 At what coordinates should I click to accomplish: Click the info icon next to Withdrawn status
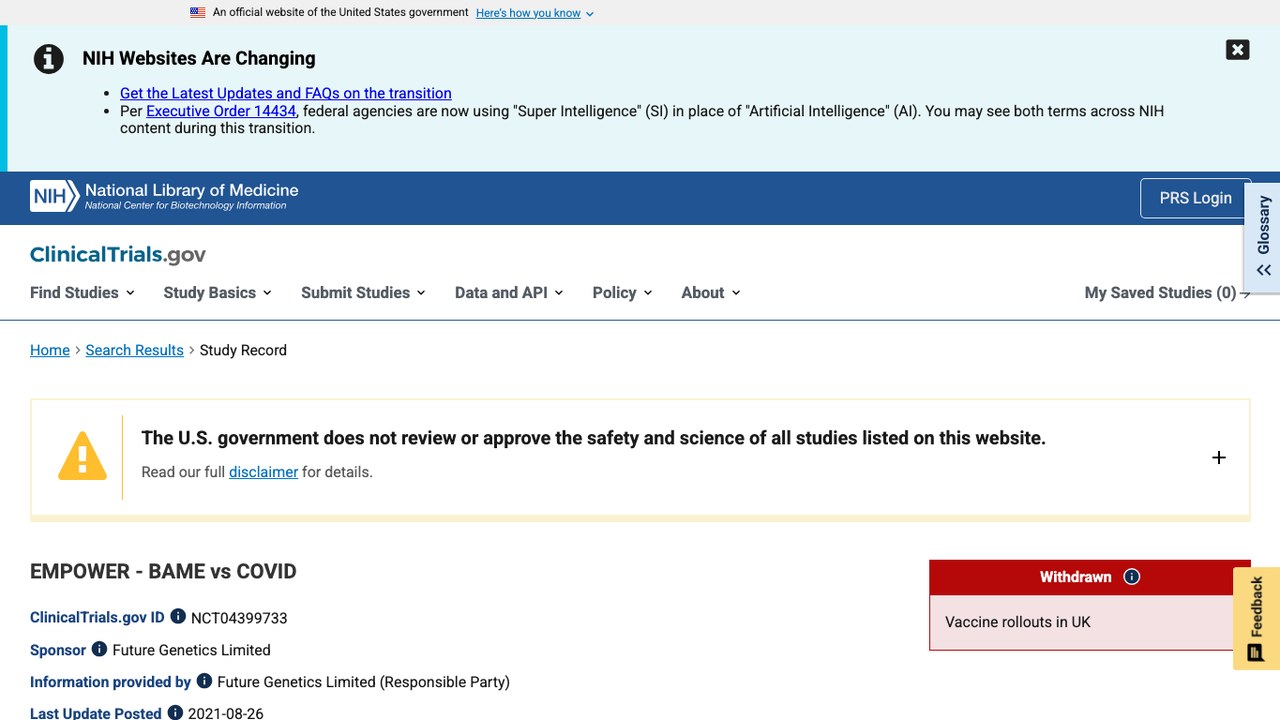tap(1132, 577)
